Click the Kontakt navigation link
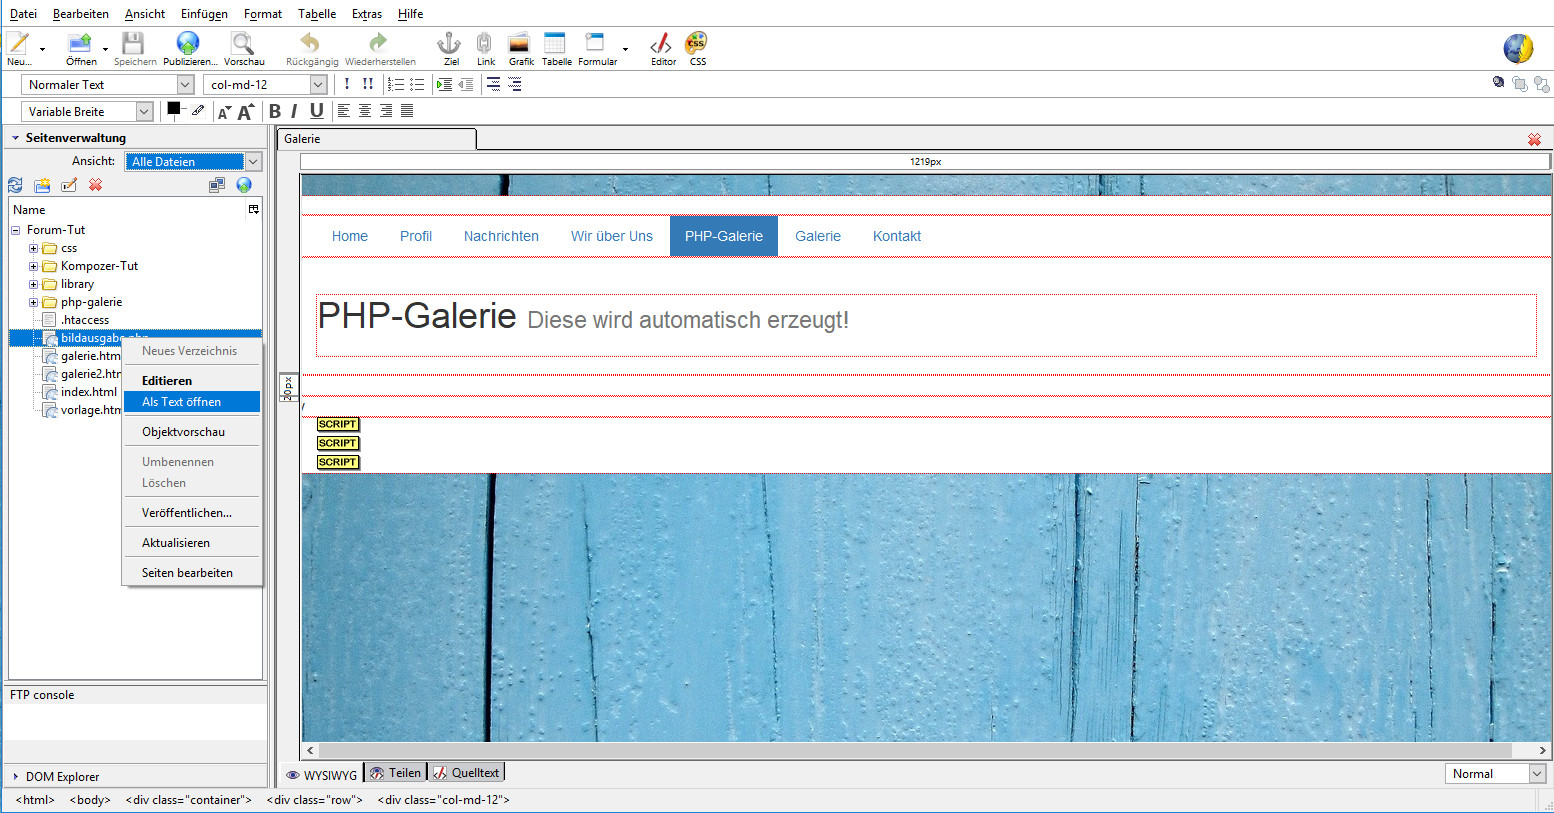Viewport: 1554px width, 813px height. [897, 236]
